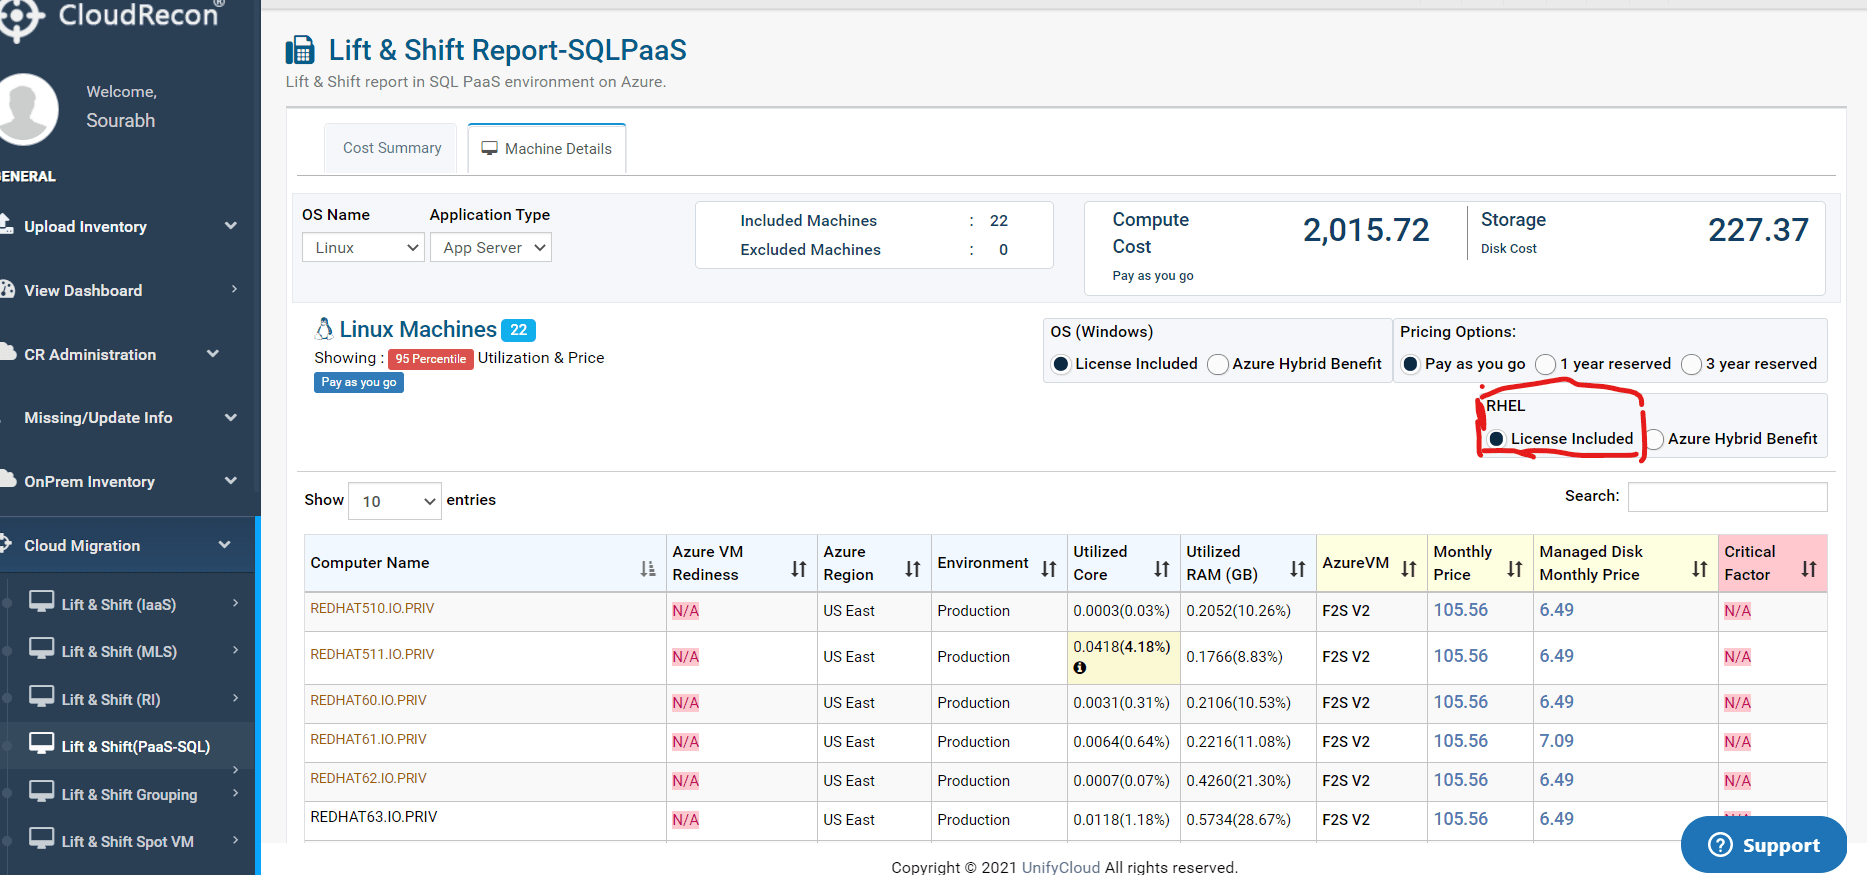This screenshot has height=875, width=1867.
Task: Sort by Monthly Price column arrows
Action: (1515, 569)
